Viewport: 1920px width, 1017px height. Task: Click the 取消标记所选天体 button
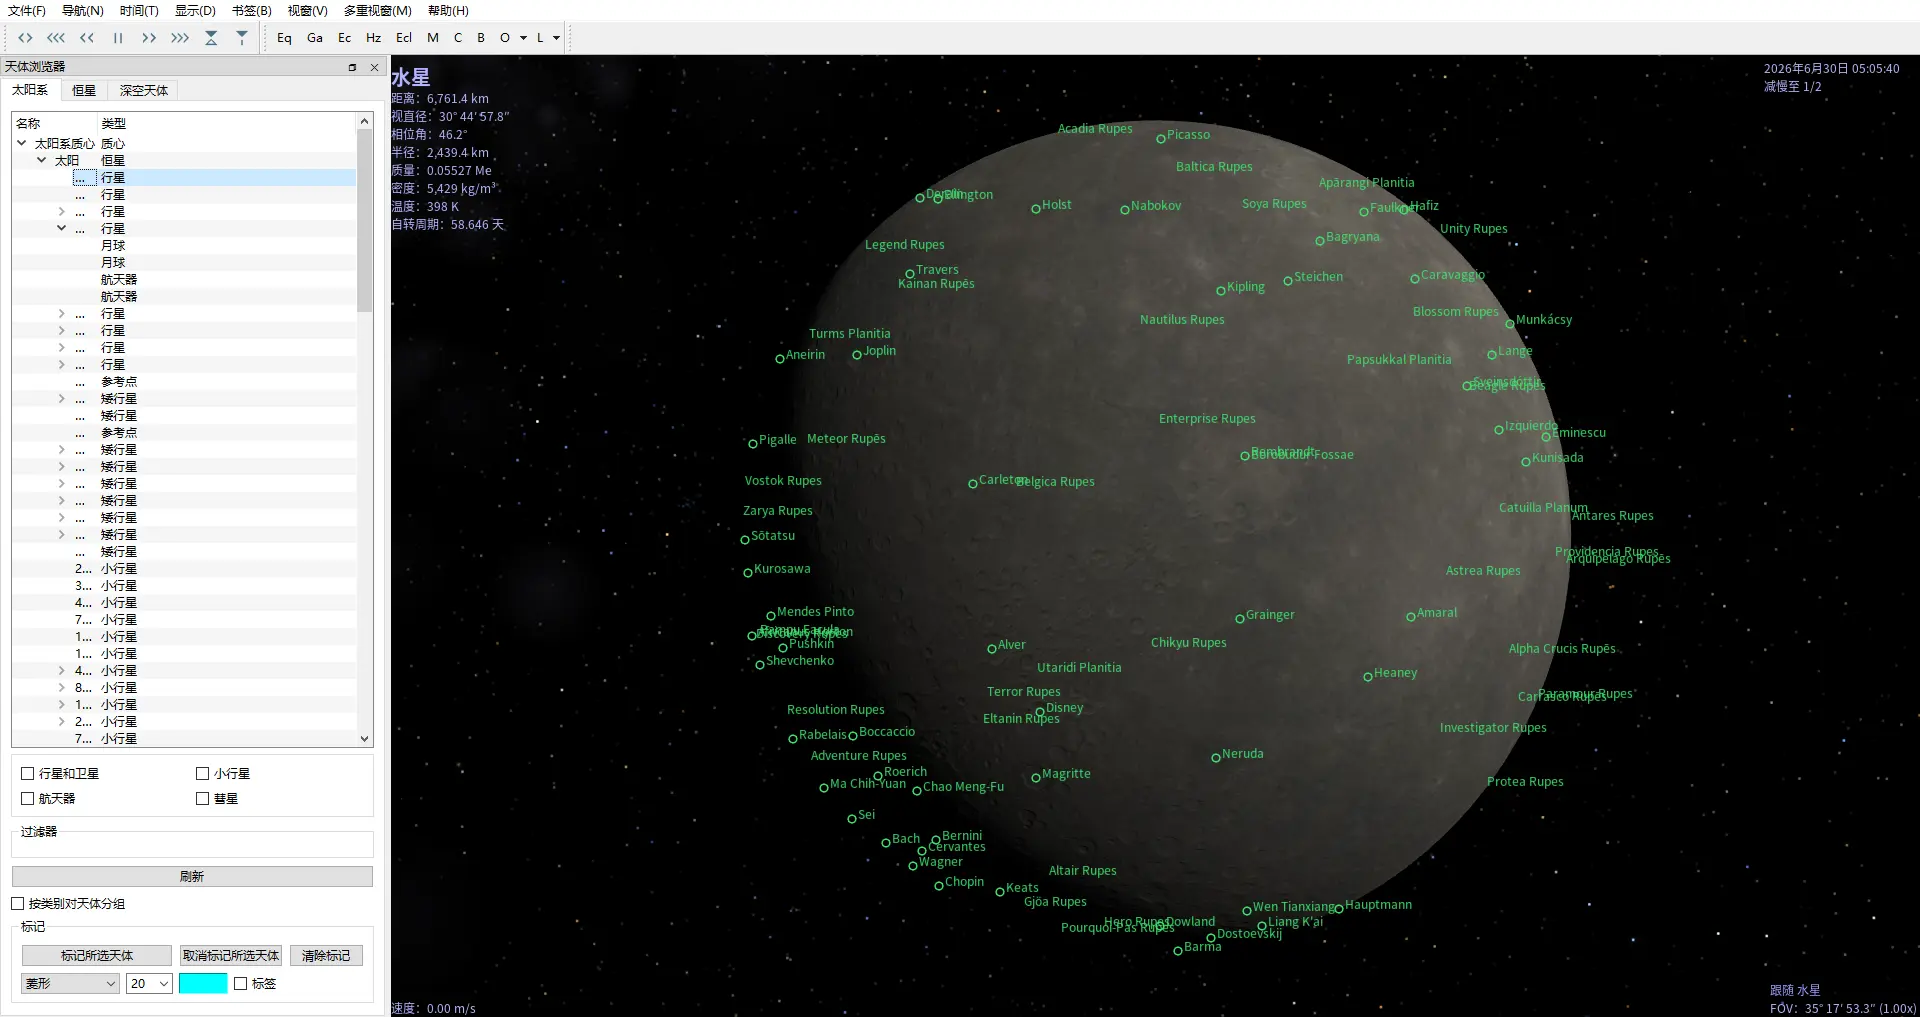[x=231, y=956]
